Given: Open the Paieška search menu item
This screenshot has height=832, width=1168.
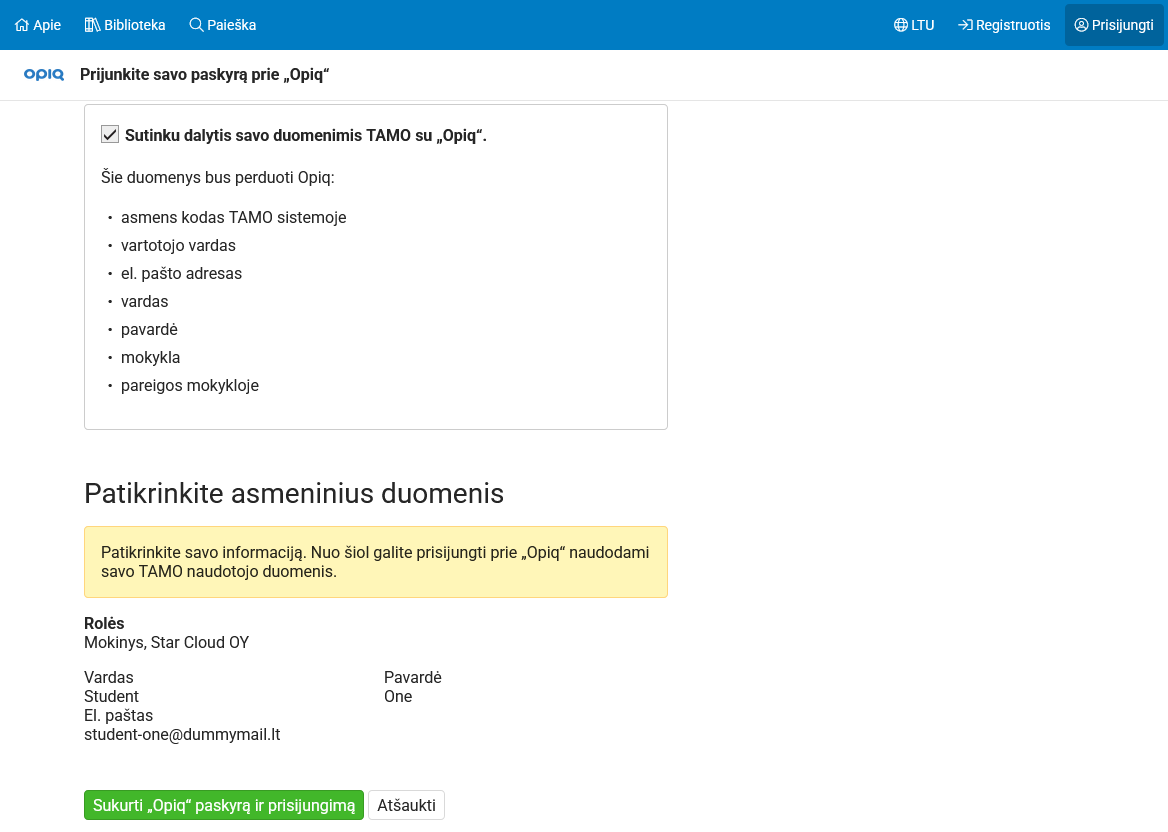Looking at the screenshot, I should 231,25.
